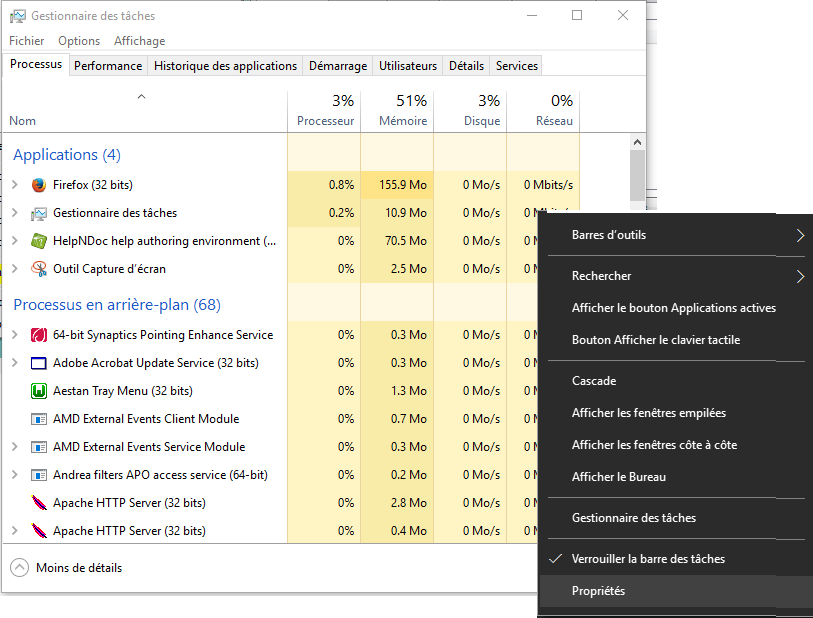Viewport: 813px width, 618px height.
Task: Click the Firefox icon in the process list
Action: [39, 185]
